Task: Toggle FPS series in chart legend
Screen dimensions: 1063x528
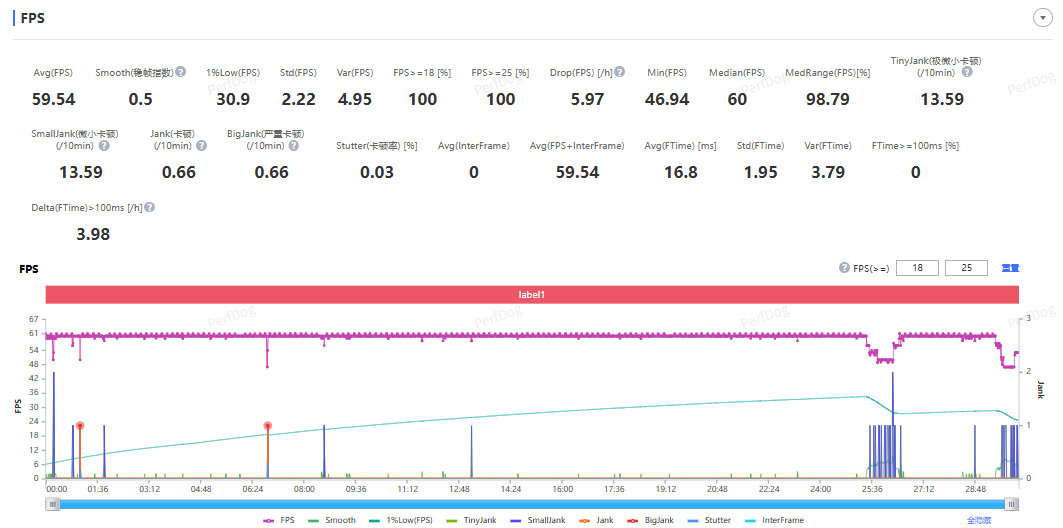Action: (x=279, y=520)
